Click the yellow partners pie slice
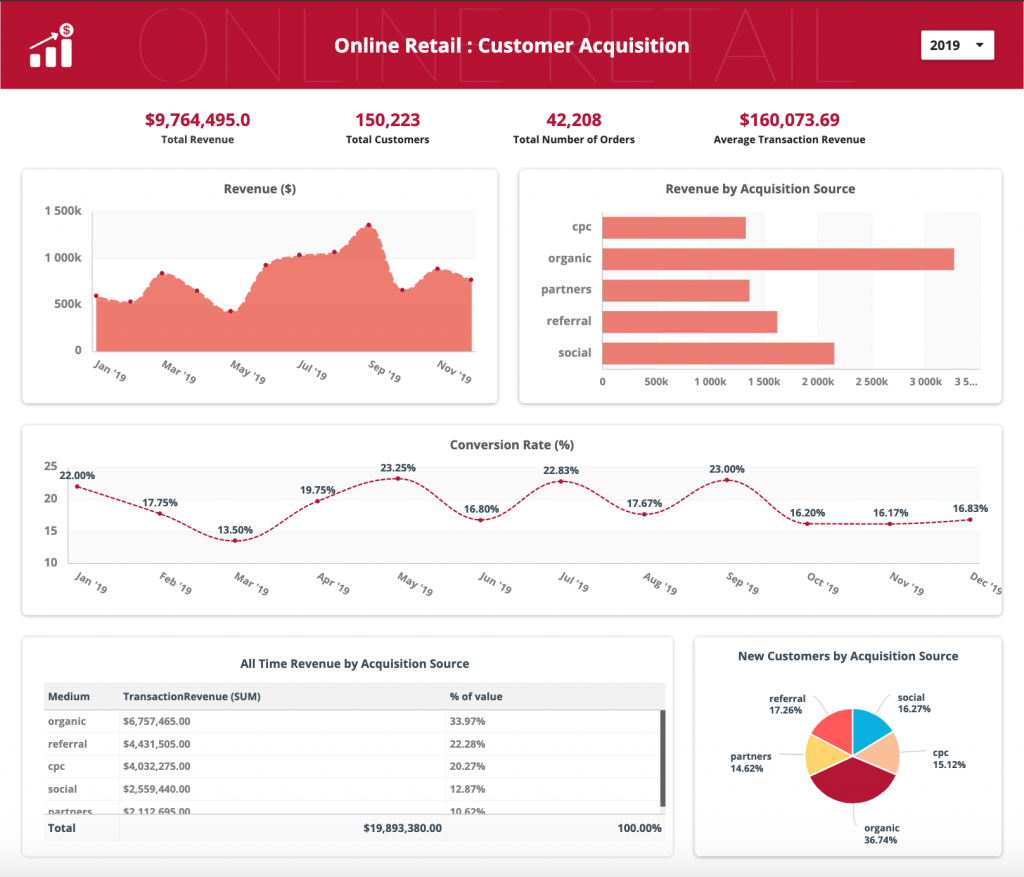This screenshot has height=877, width=1024. click(x=824, y=756)
